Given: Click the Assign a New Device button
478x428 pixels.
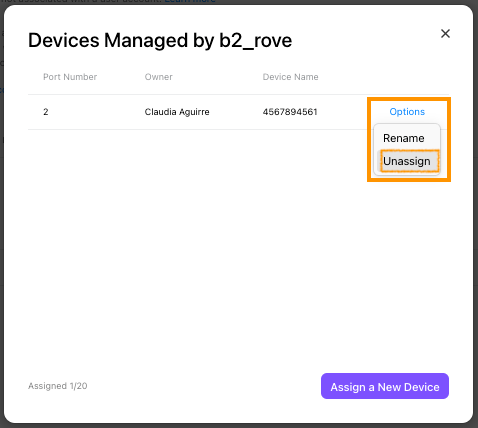Looking at the screenshot, I should pyautogui.click(x=385, y=386).
